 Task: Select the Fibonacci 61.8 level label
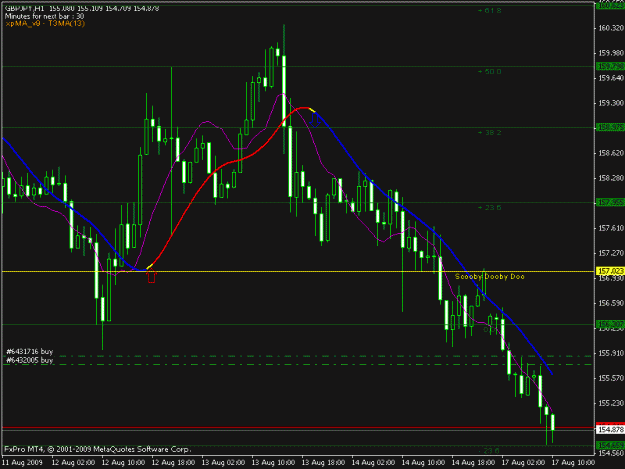pos(490,10)
